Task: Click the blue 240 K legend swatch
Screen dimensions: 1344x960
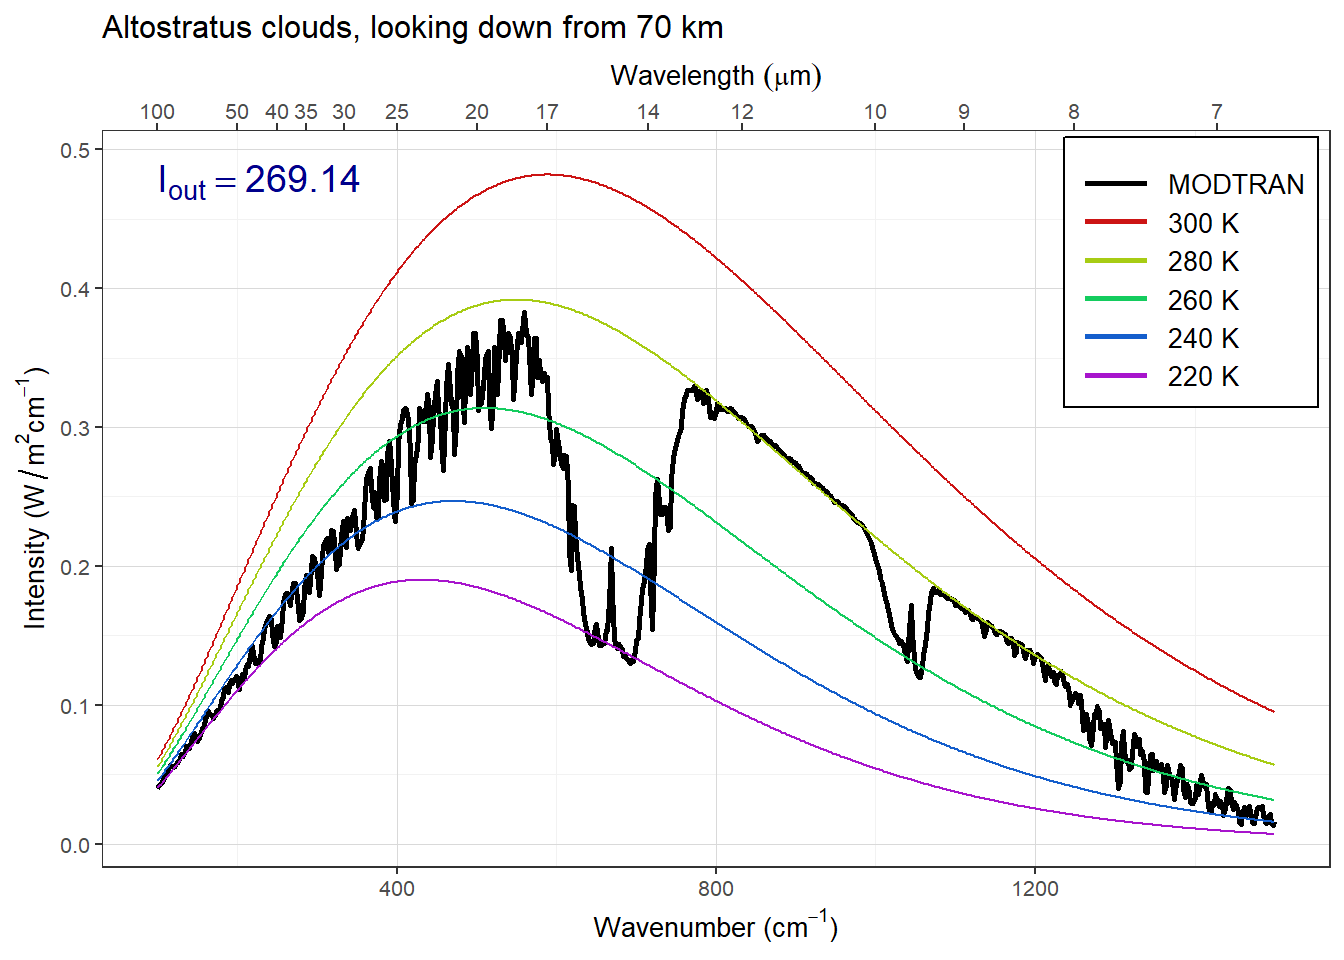Action: pyautogui.click(x=1116, y=337)
